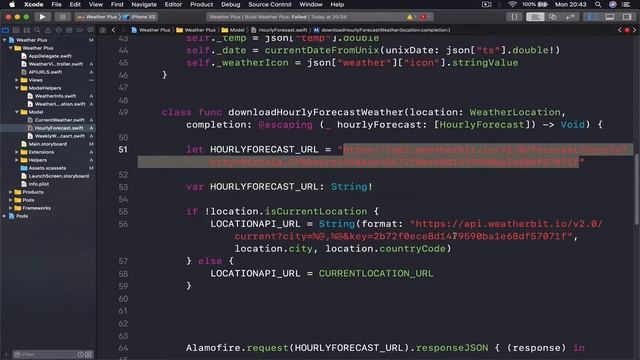This screenshot has height=360, width=640.
Task: Open the Breakpoint navigator tab
Action: pyautogui.click(x=80, y=30)
